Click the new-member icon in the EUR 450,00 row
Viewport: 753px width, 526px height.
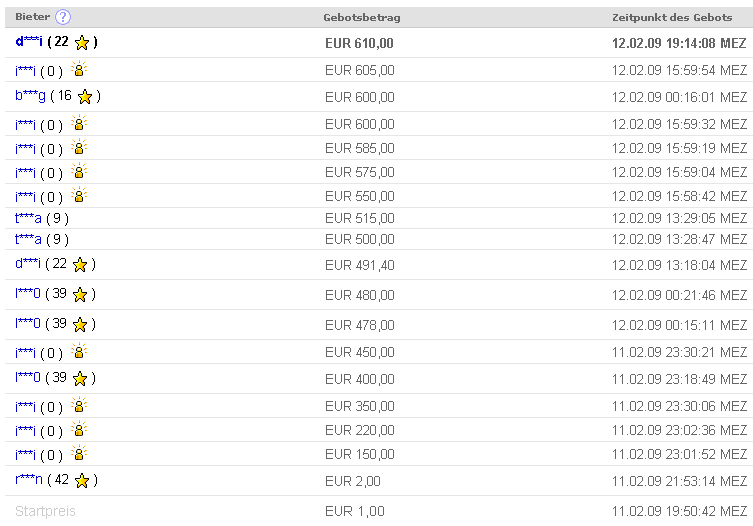pyautogui.click(x=79, y=352)
